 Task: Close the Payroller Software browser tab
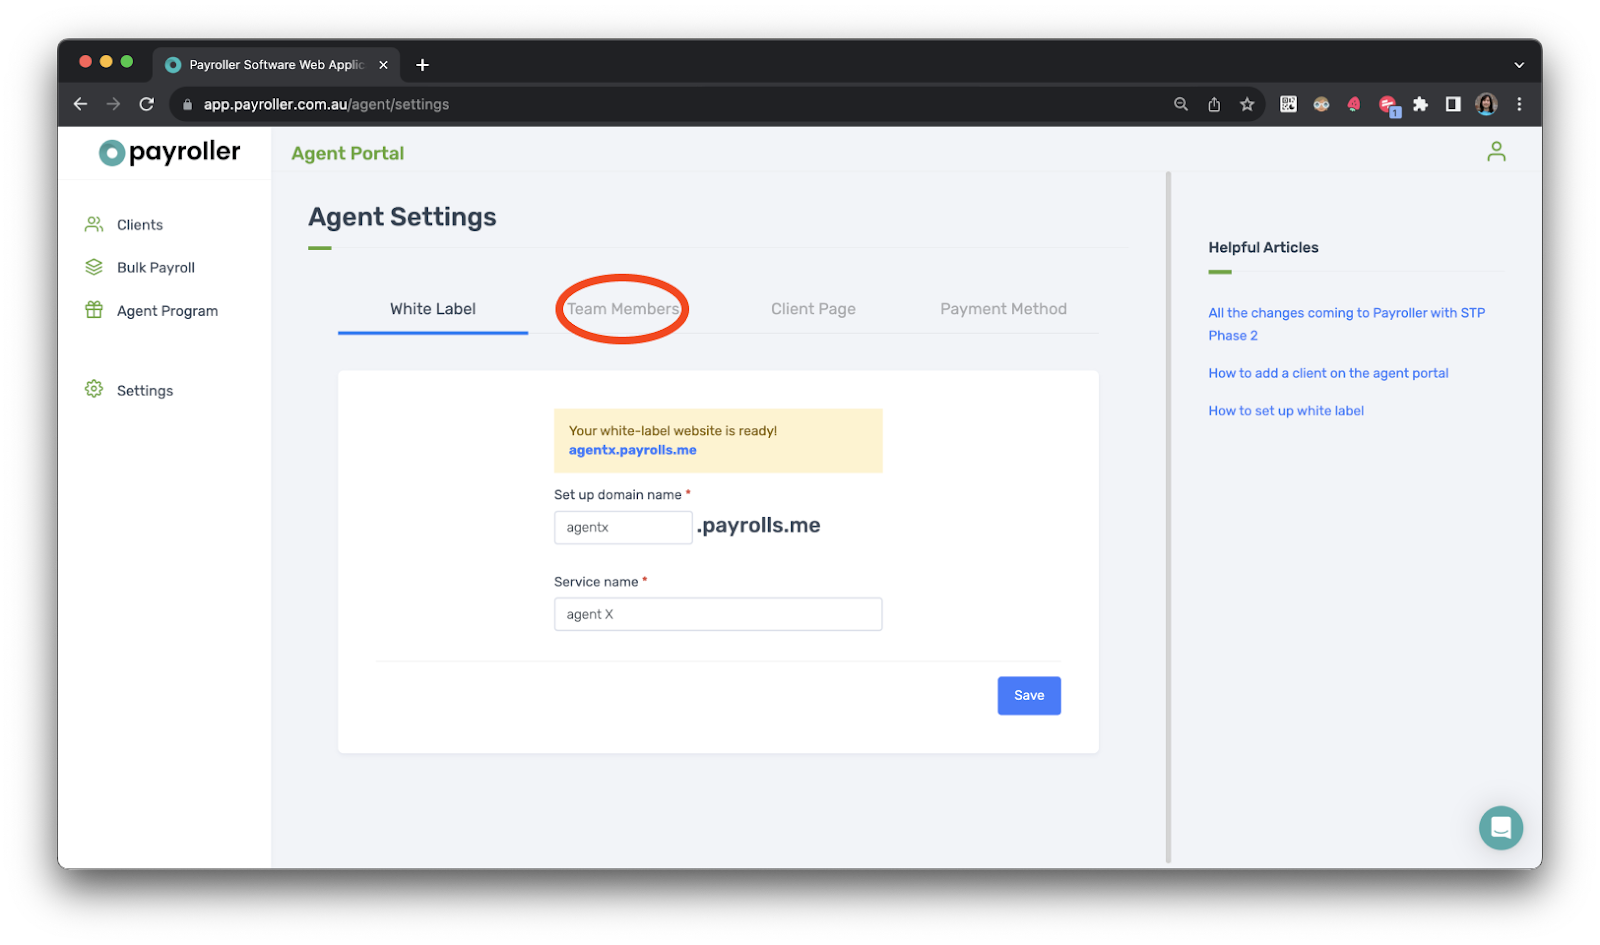click(x=383, y=65)
